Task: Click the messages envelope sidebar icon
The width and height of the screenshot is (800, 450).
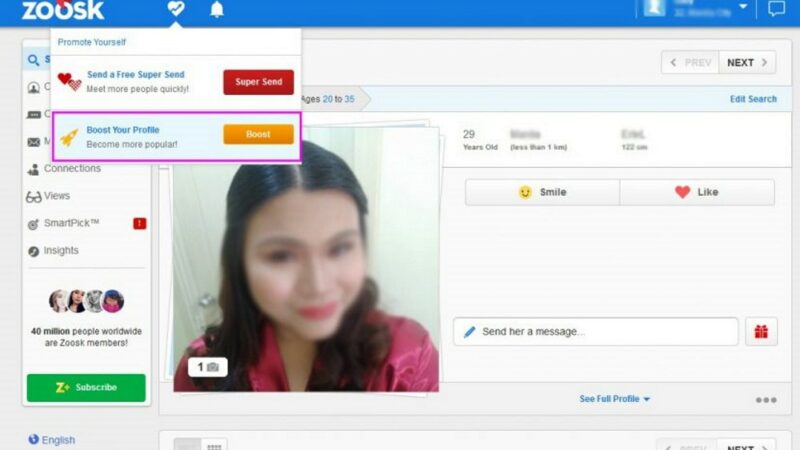Action: pyautogui.click(x=34, y=142)
